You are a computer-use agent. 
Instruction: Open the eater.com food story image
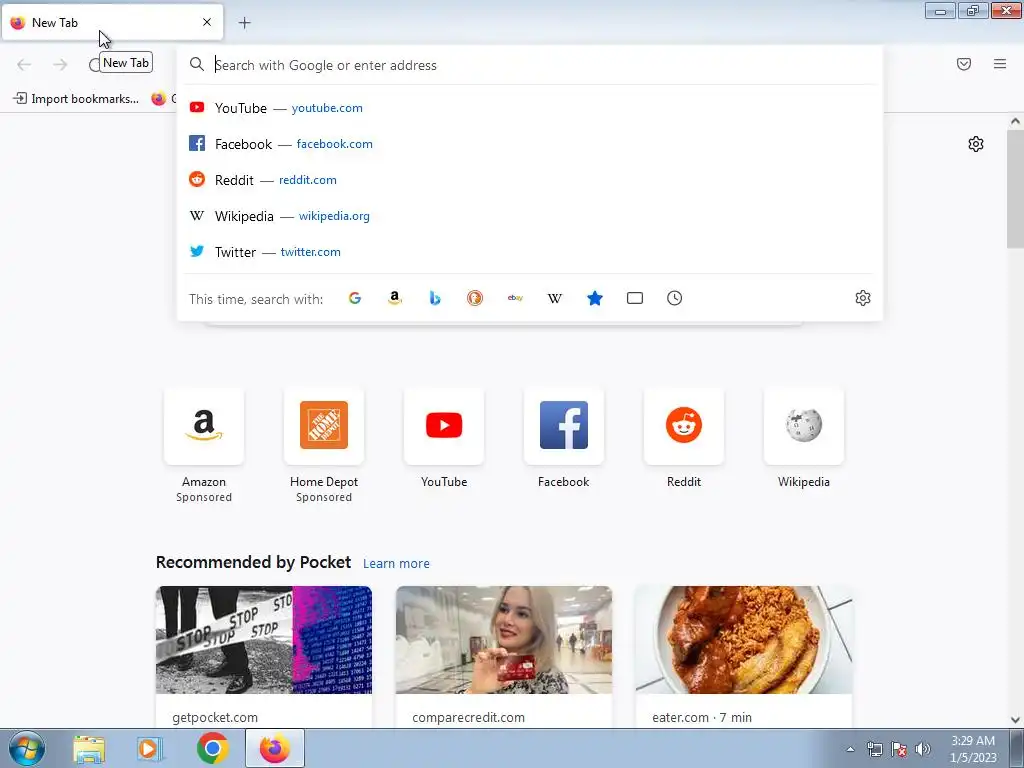744,640
